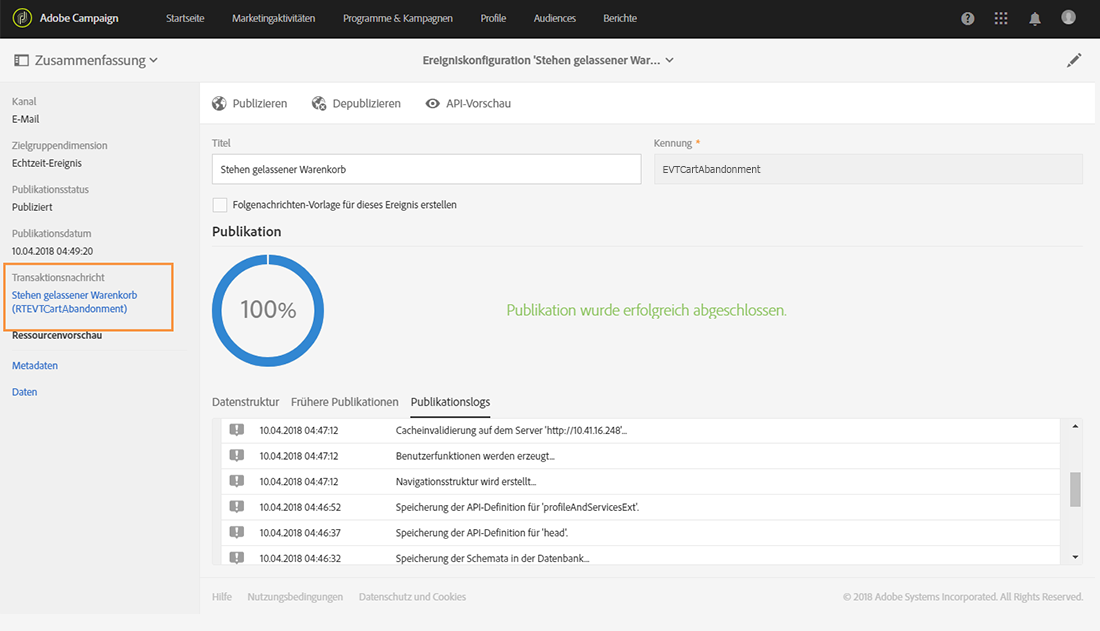Click log icon for 'head' API-Definition row
1100x631 pixels.
click(237, 532)
